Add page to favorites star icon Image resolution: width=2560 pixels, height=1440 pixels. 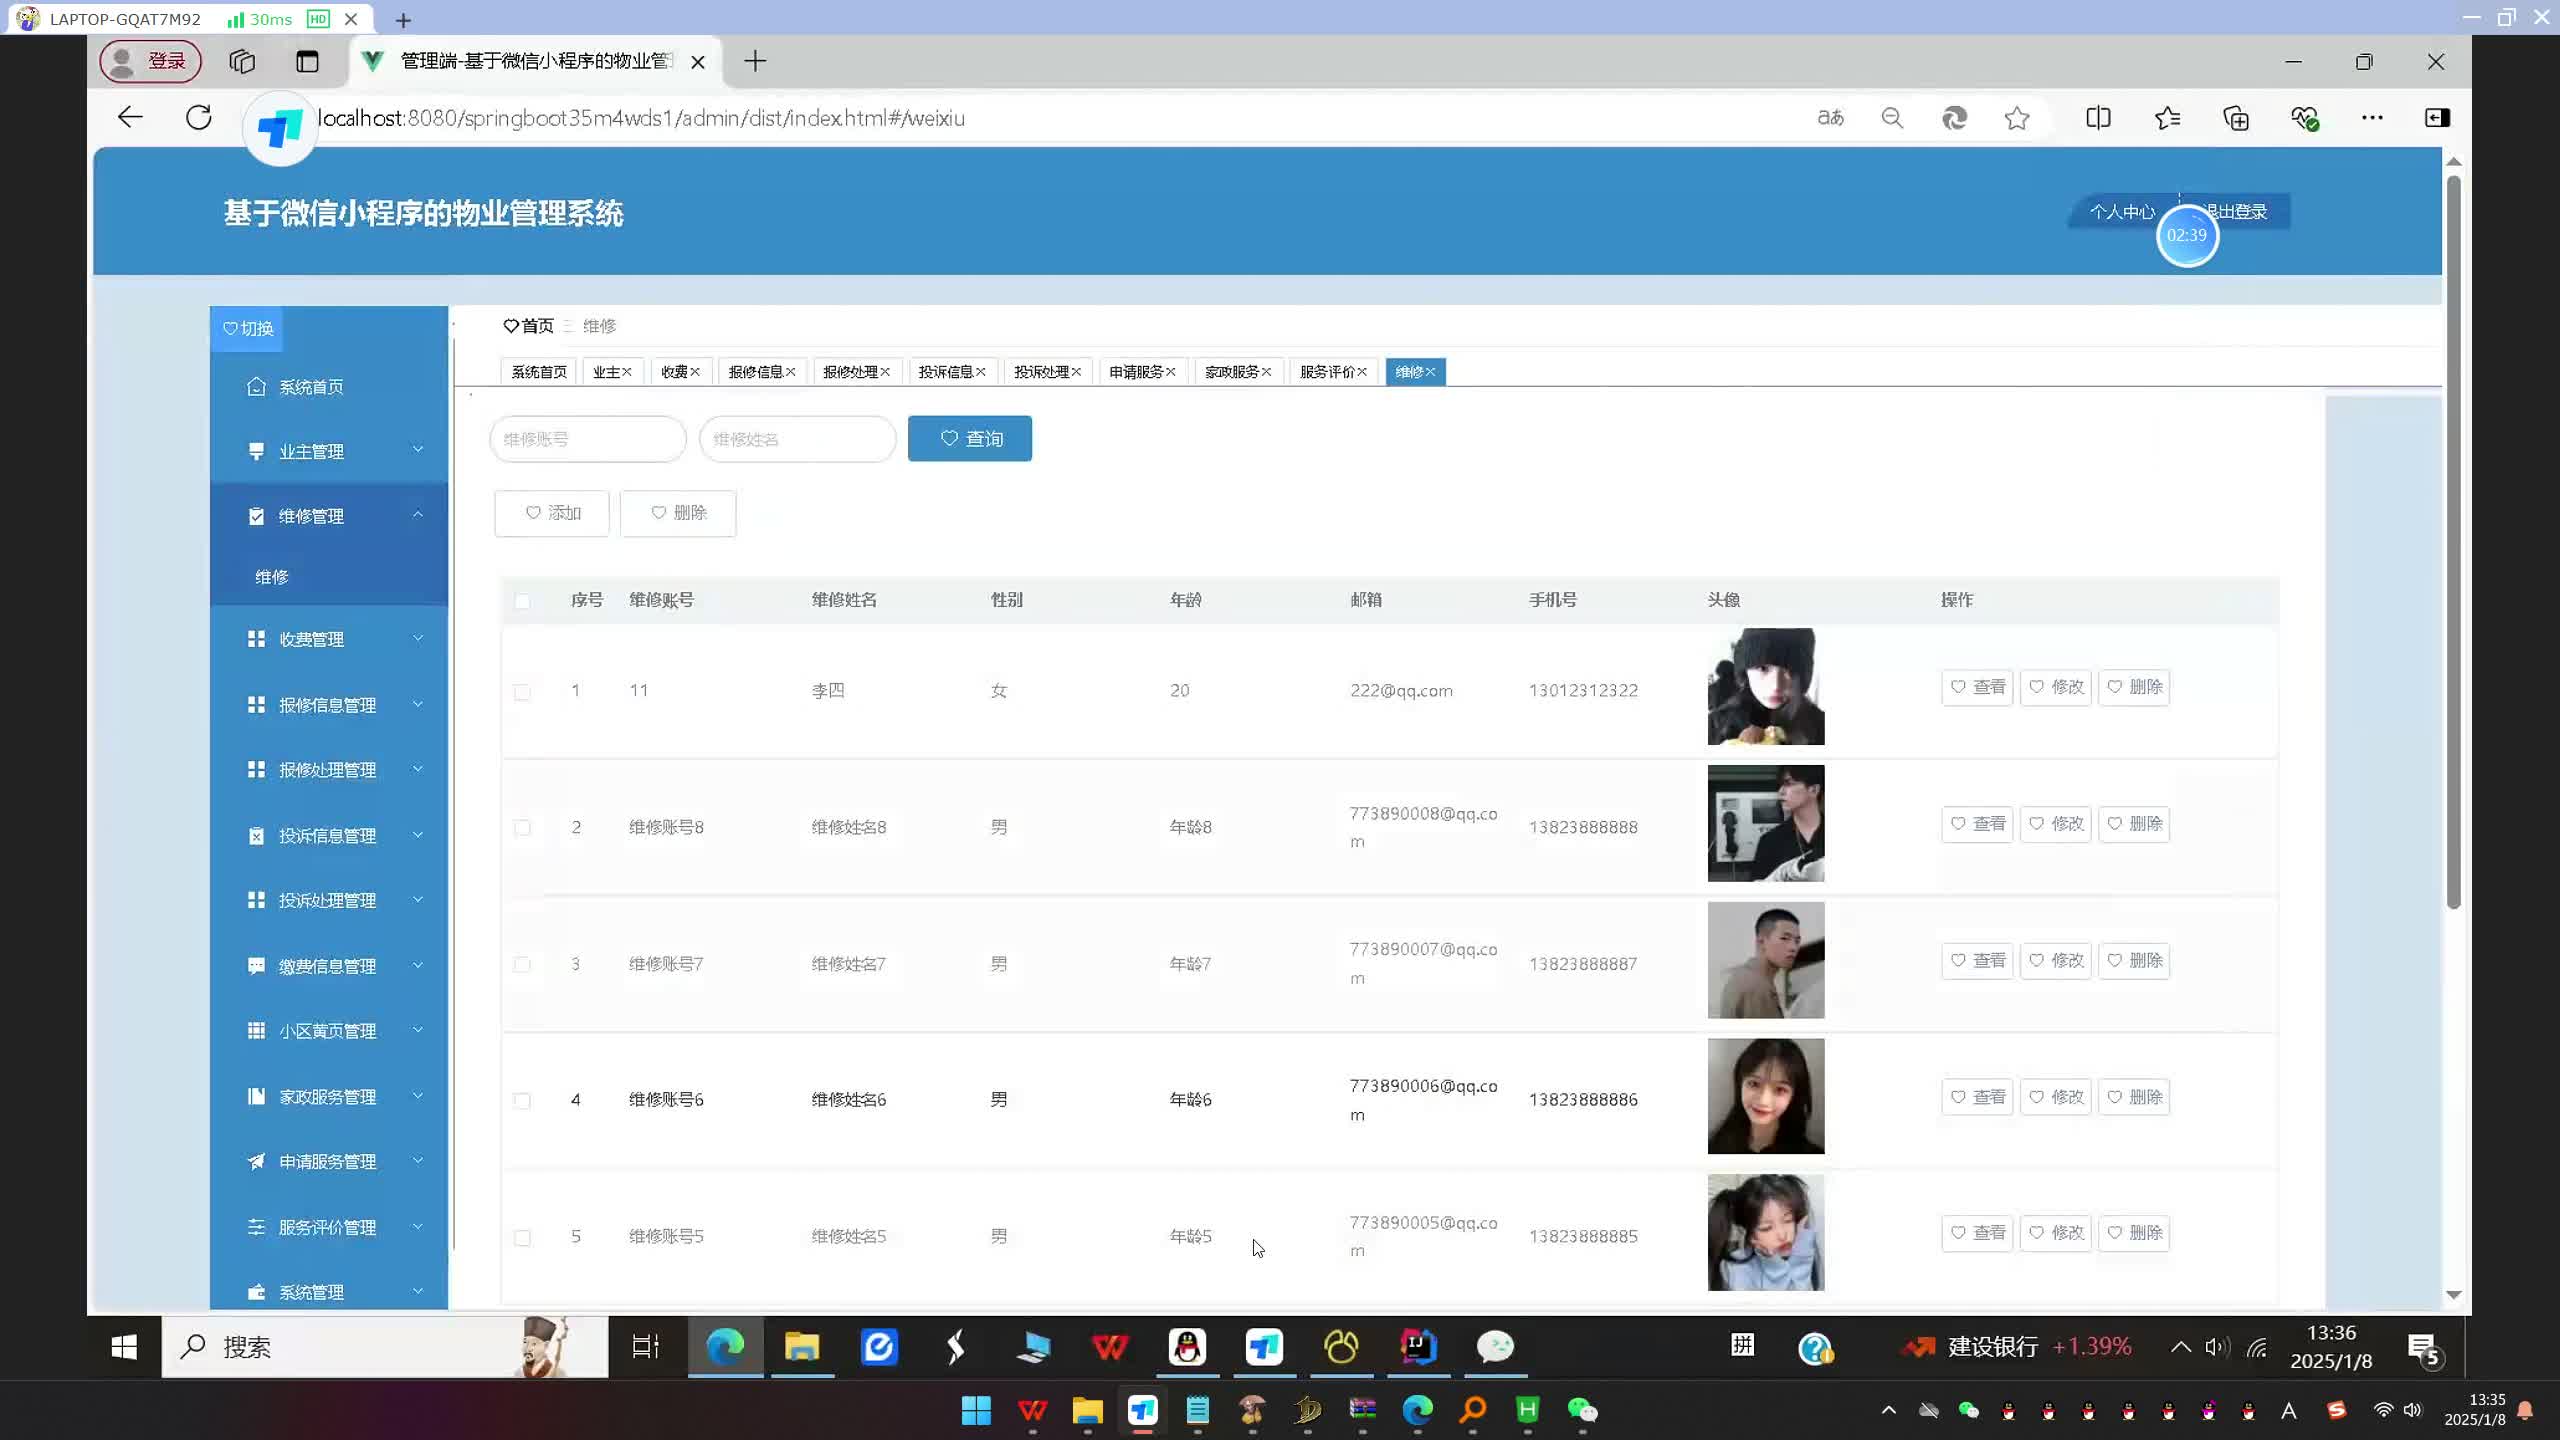click(2016, 118)
